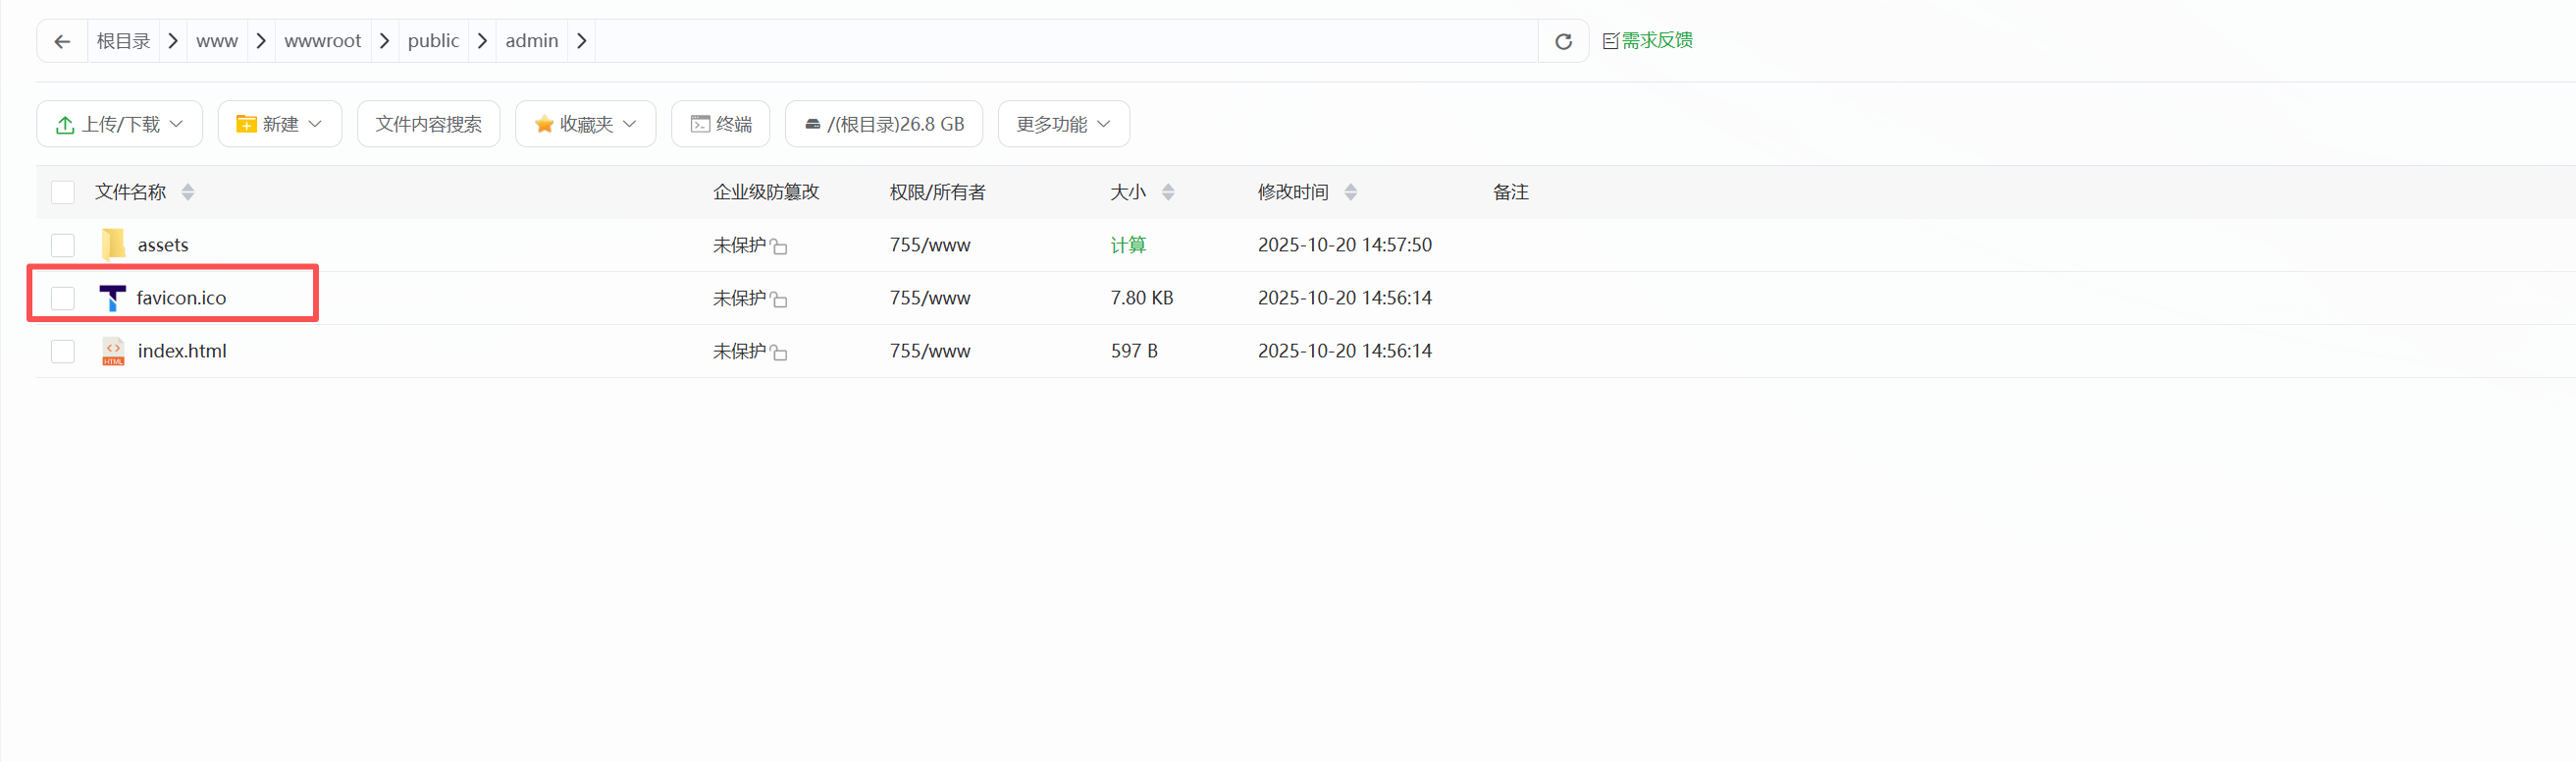Go to public folder in the breadcrumb

[x=433, y=41]
